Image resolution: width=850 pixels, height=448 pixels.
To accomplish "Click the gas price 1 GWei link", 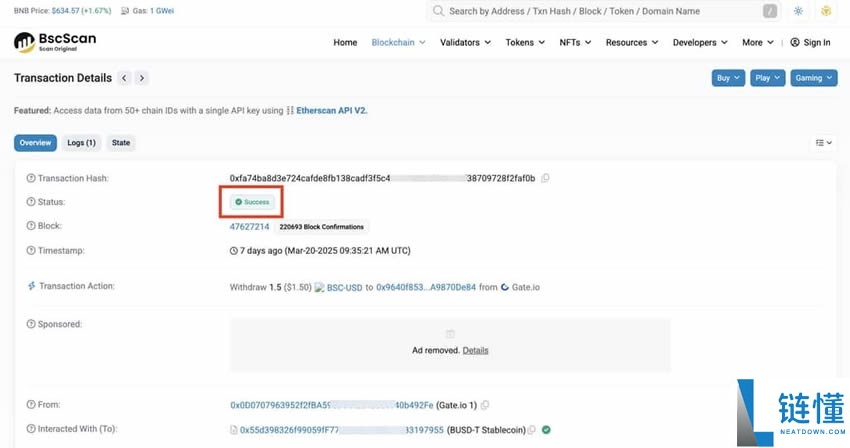I will click(x=162, y=11).
